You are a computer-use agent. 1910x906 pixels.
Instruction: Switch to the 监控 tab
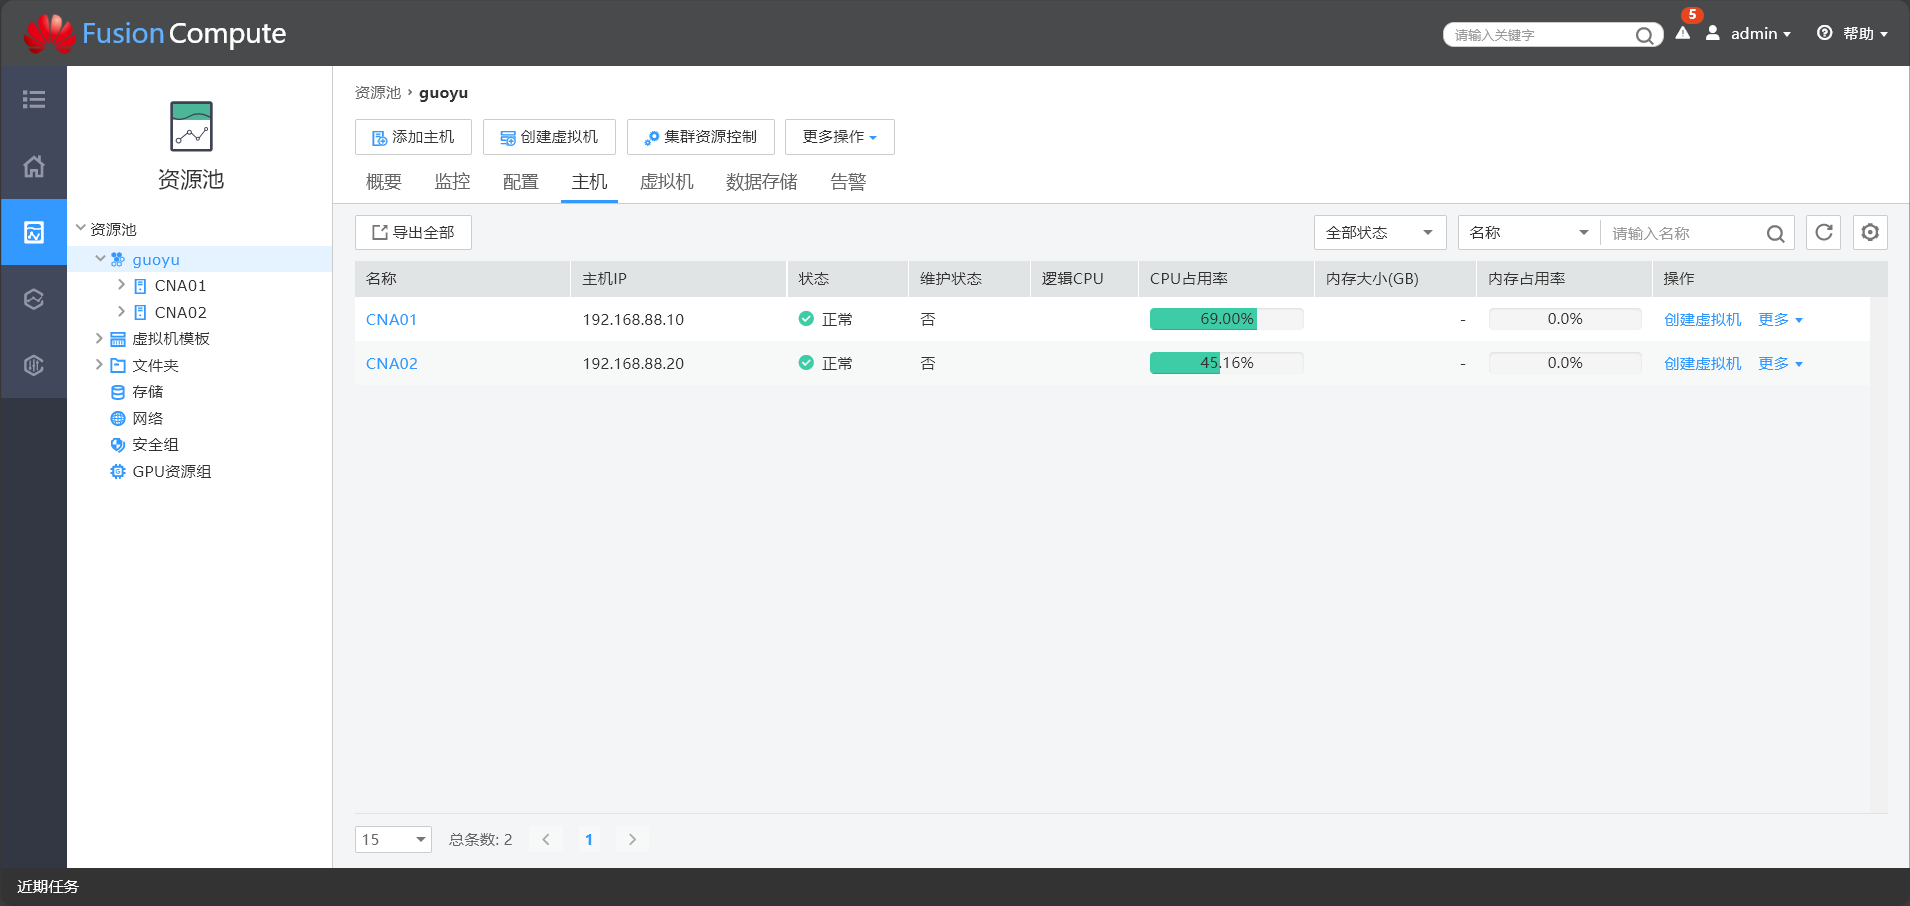pos(452,182)
